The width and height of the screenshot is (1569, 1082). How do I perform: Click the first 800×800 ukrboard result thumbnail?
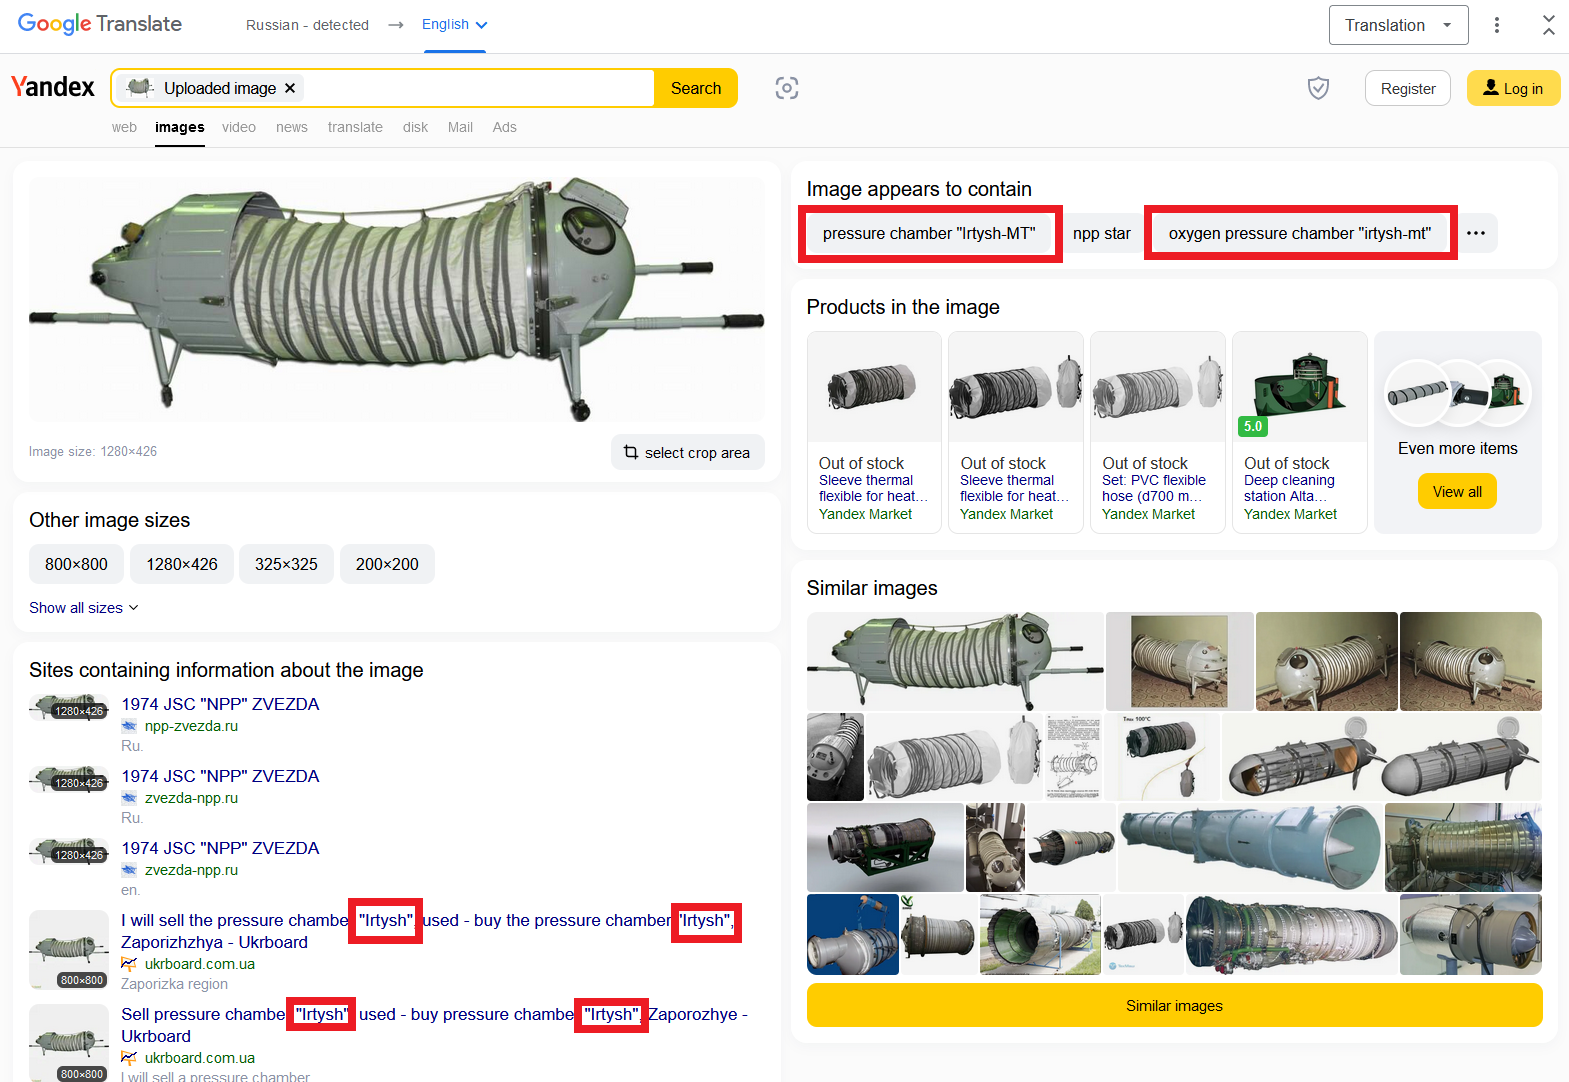point(69,949)
